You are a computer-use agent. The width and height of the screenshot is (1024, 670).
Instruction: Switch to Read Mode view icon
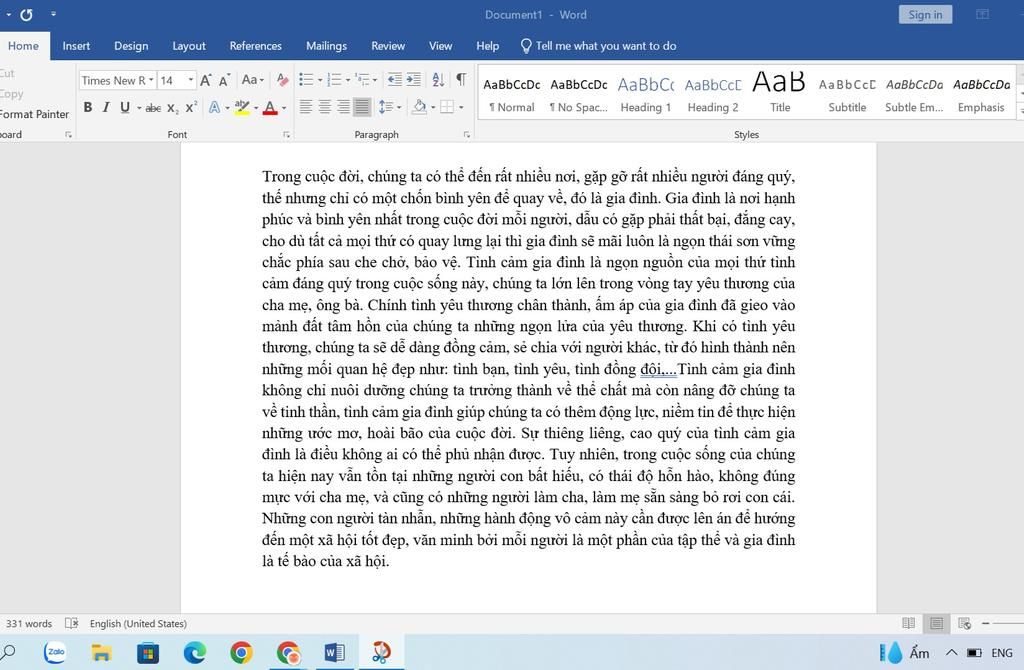tap(908, 623)
